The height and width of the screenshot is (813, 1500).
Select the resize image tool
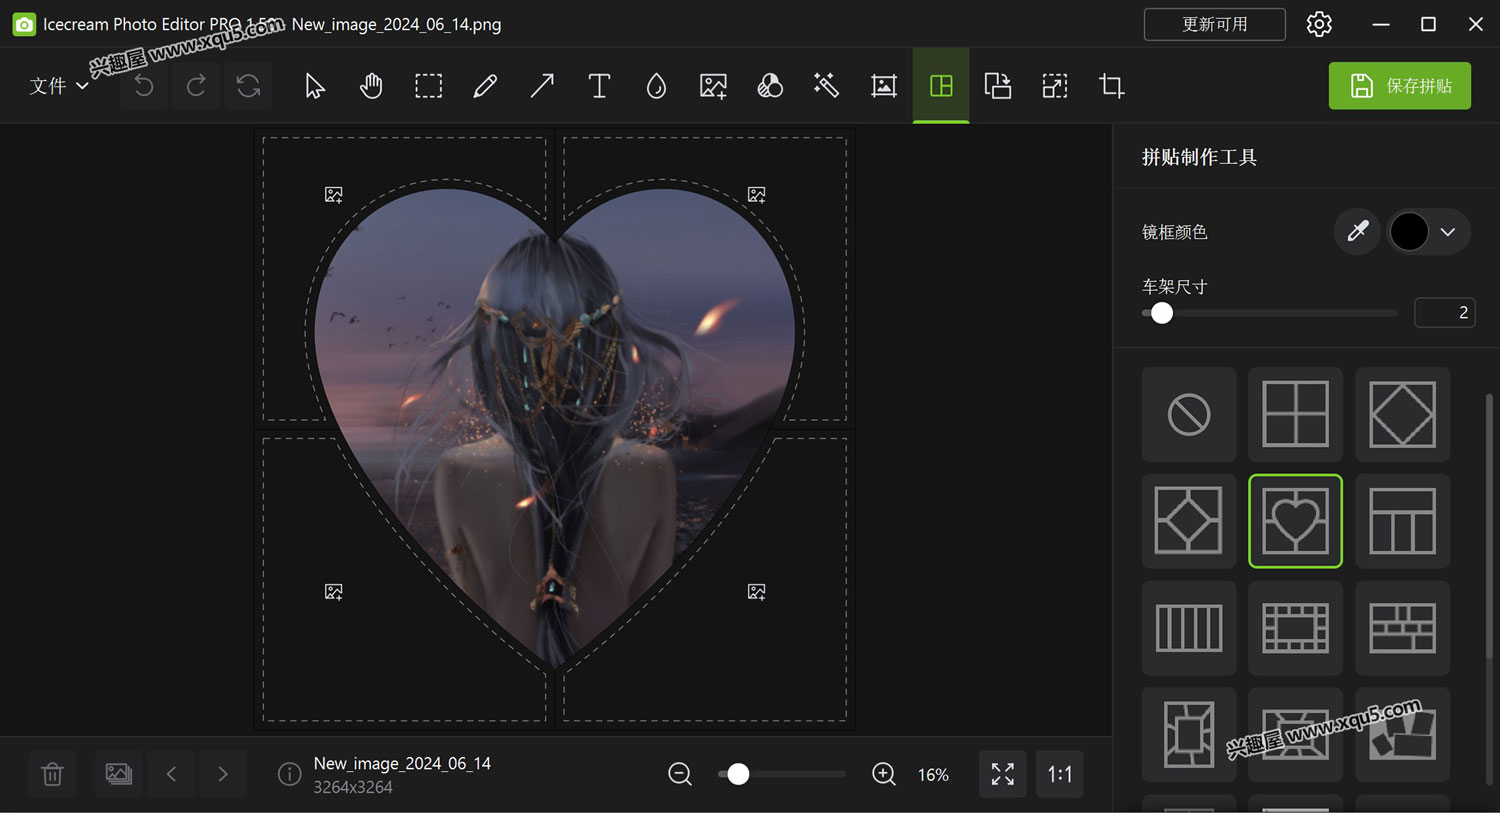click(x=1055, y=86)
